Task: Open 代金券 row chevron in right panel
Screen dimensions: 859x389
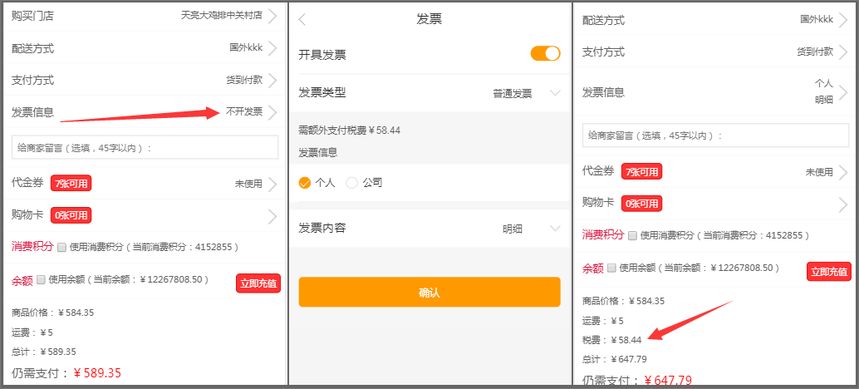Action: [843, 172]
